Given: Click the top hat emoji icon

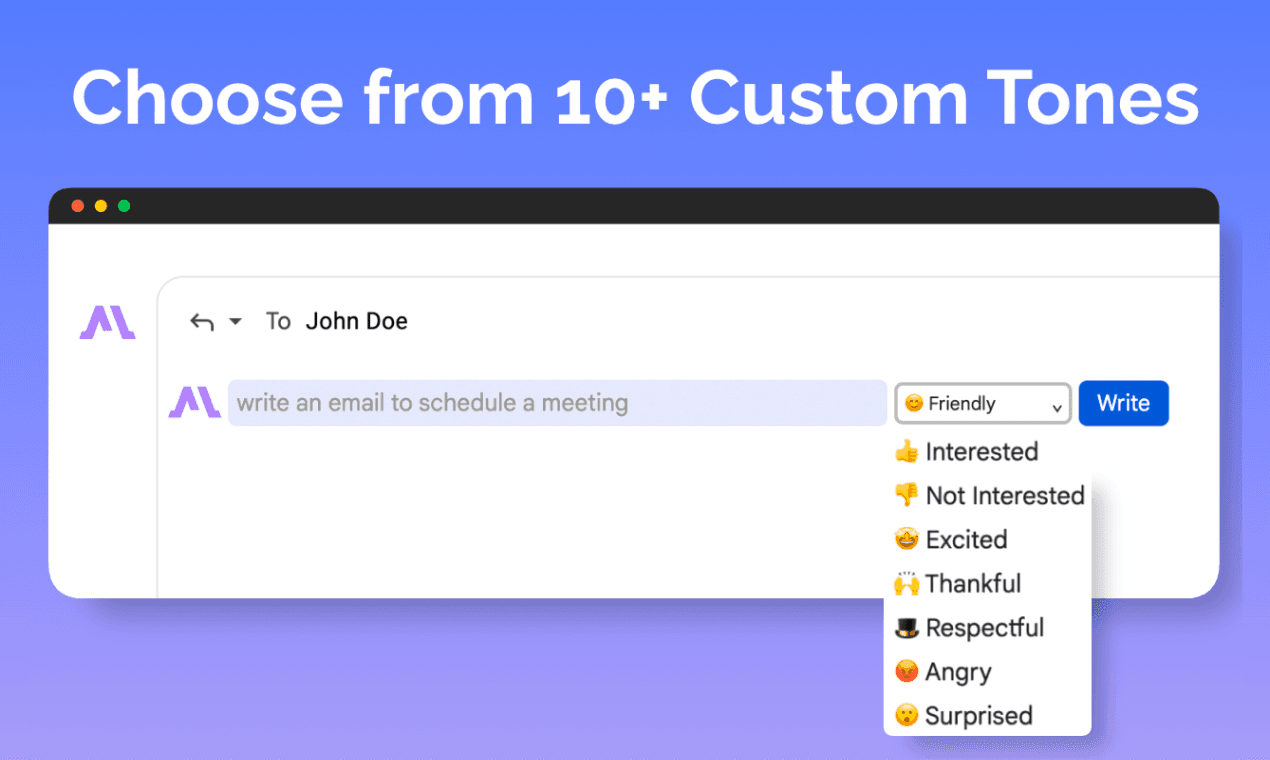Looking at the screenshot, I should (906, 628).
